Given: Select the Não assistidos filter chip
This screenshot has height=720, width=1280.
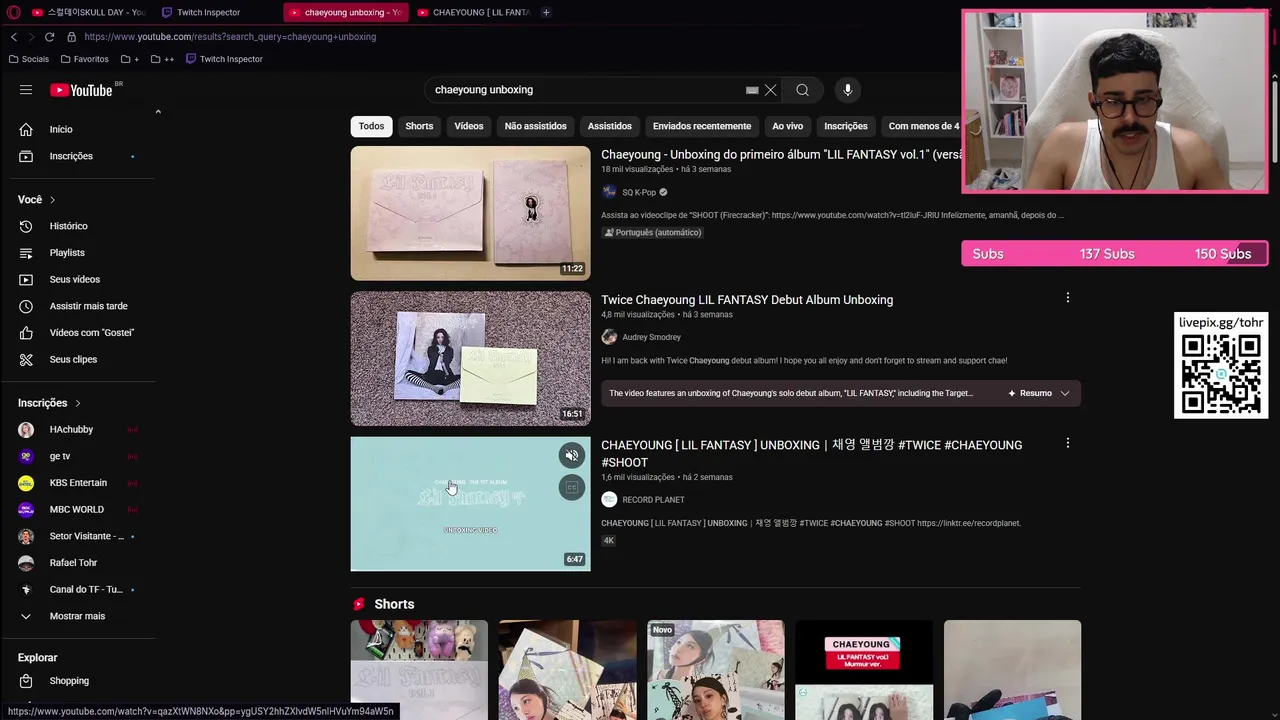Looking at the screenshot, I should click(535, 126).
